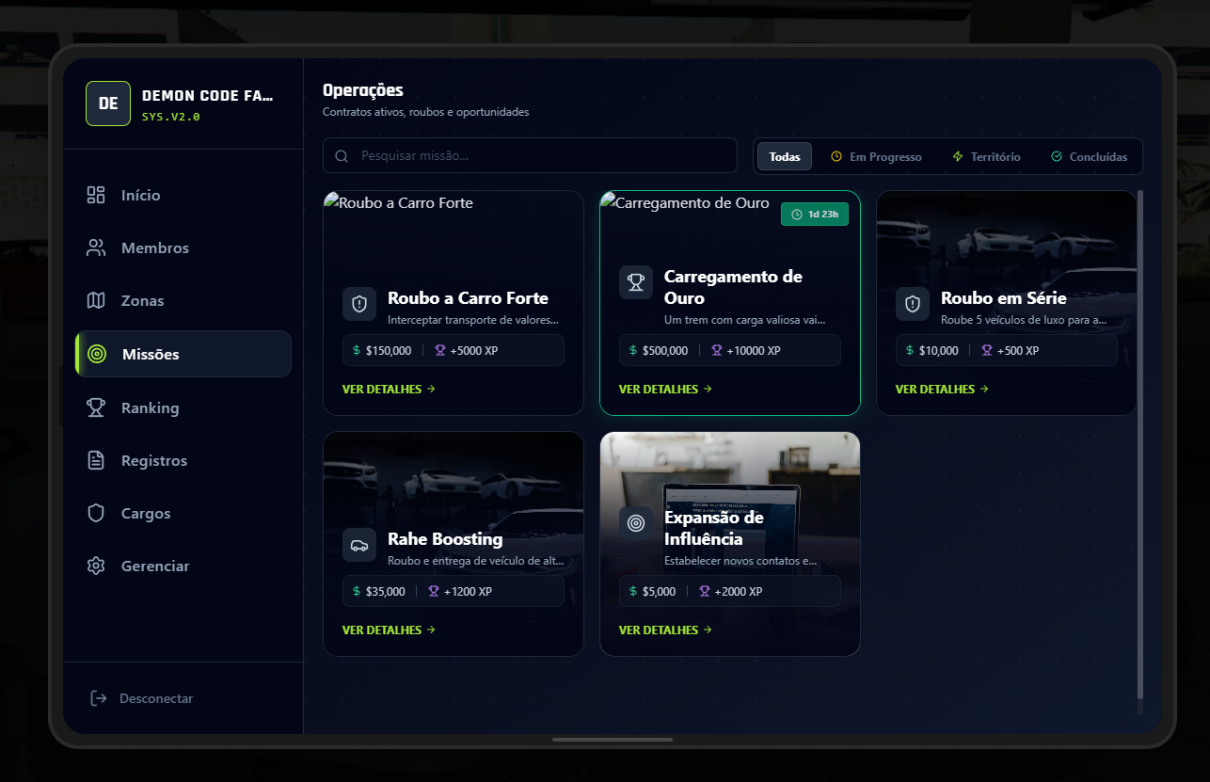Viewport: 1210px width, 782px height.
Task: Click the $35,000 reward value
Action: point(386,592)
